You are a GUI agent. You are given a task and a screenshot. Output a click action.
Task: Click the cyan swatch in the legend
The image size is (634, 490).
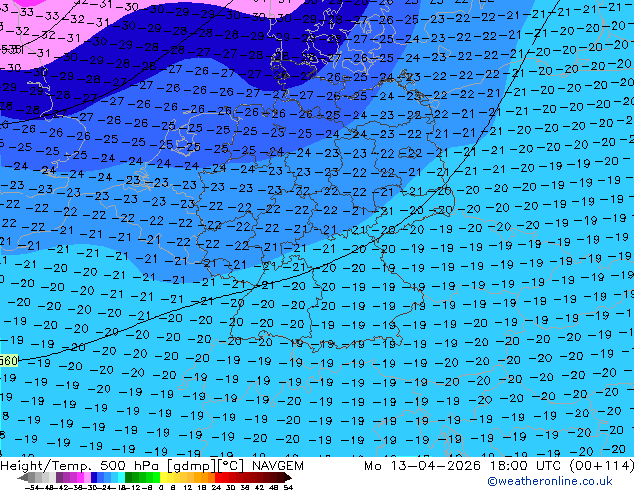point(121,478)
